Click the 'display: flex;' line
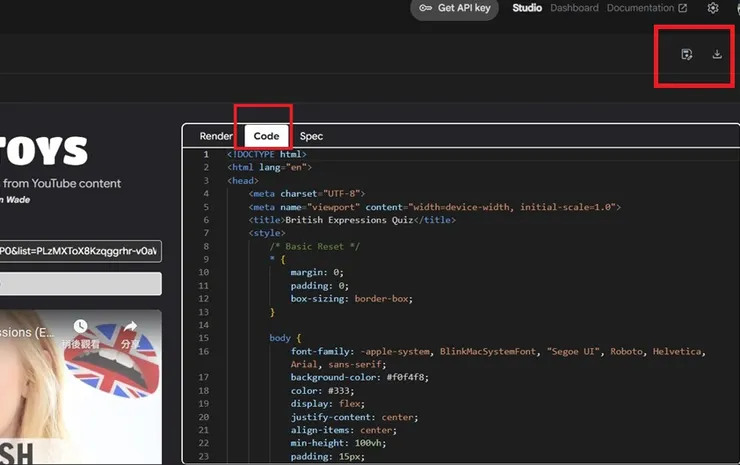The width and height of the screenshot is (740, 465). click(328, 404)
